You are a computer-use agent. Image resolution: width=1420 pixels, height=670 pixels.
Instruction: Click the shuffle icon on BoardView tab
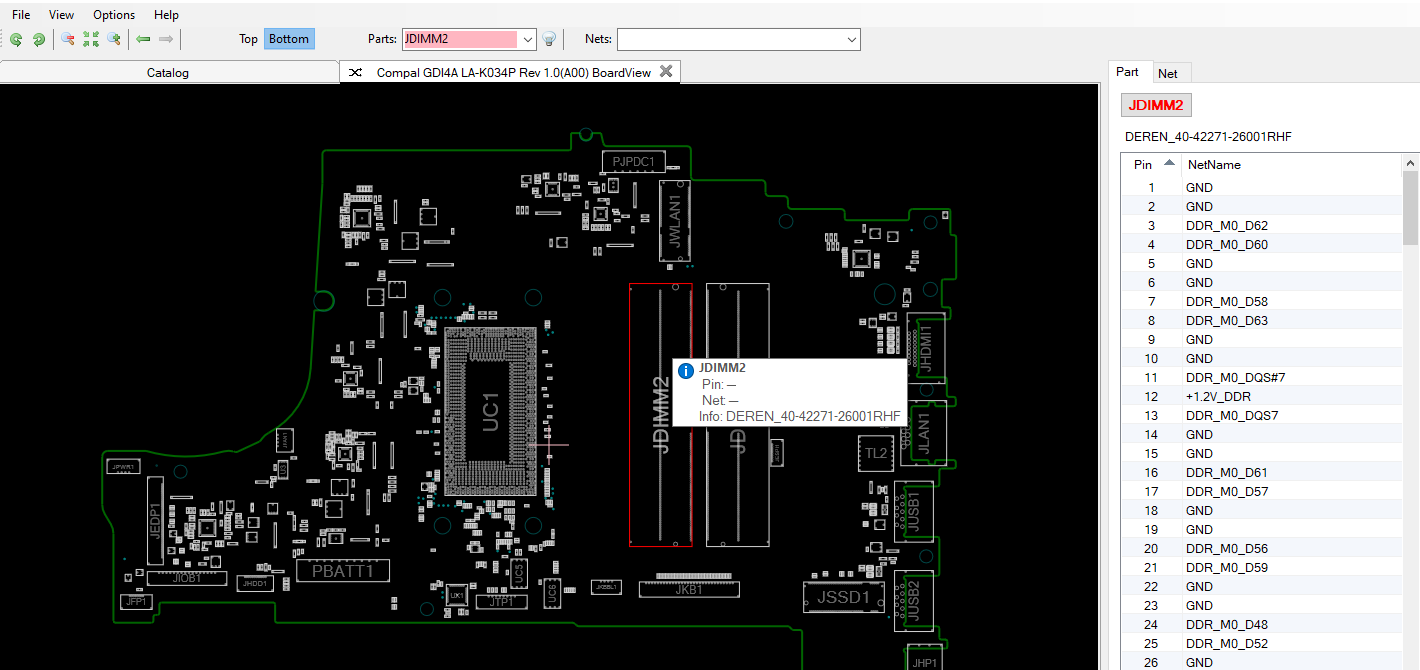[x=354, y=72]
